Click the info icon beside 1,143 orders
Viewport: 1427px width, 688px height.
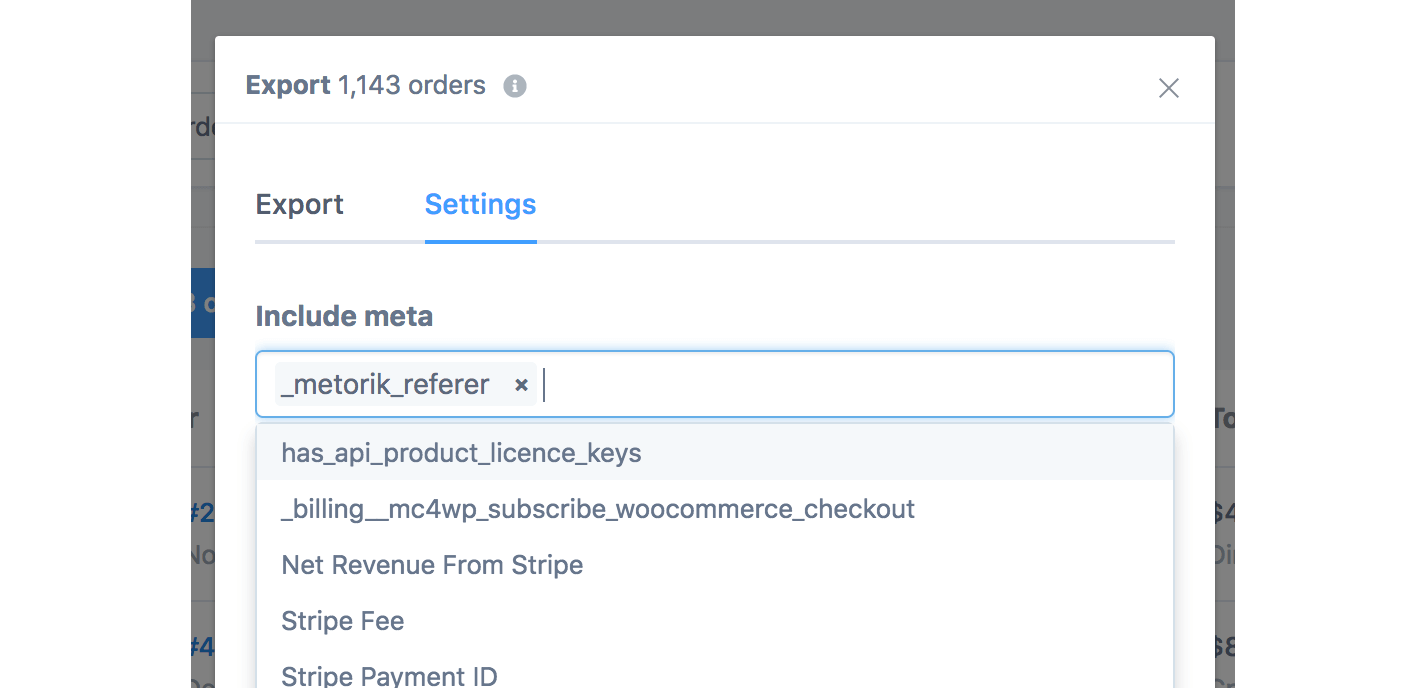[515, 86]
